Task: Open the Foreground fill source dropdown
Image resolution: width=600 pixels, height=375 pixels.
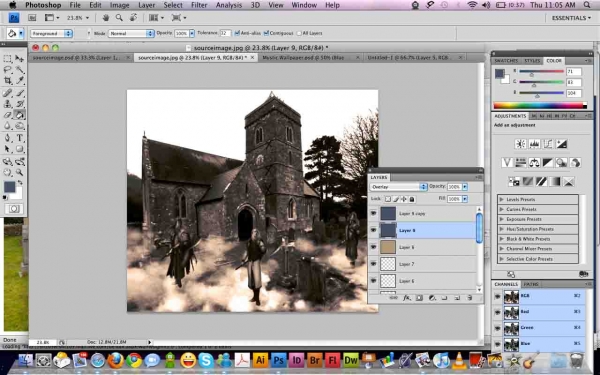Action: 51,33
